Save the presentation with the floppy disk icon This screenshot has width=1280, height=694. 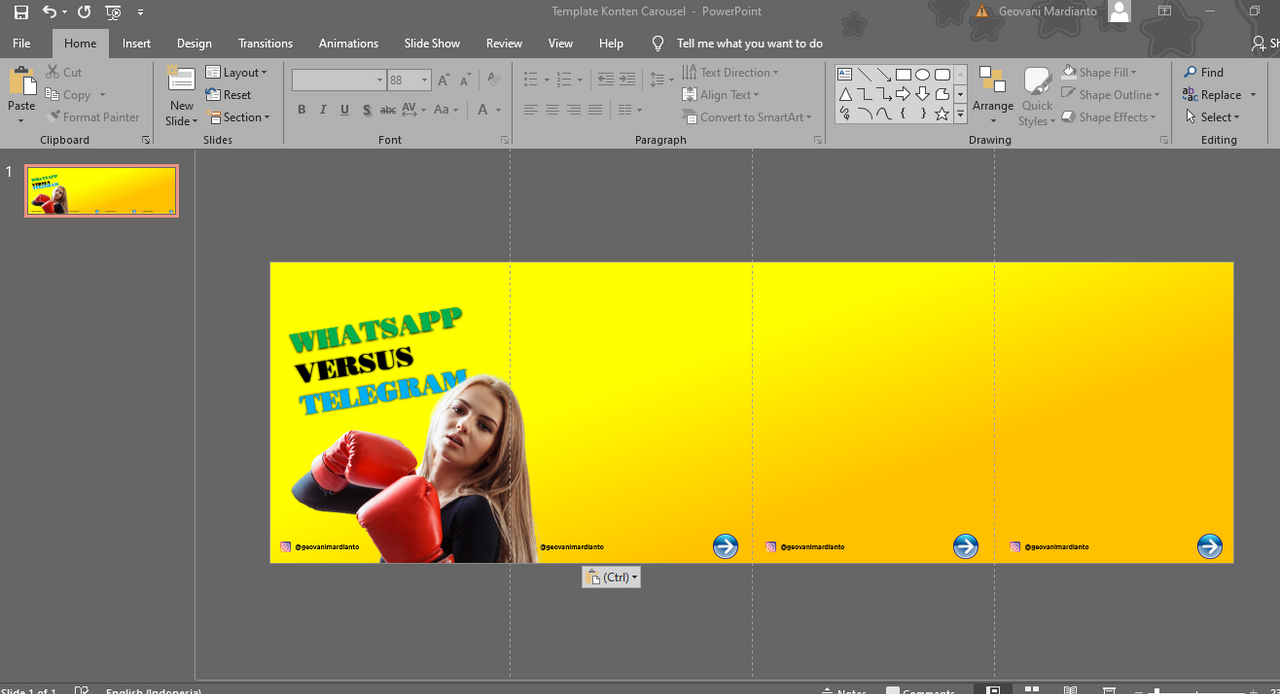tap(21, 12)
